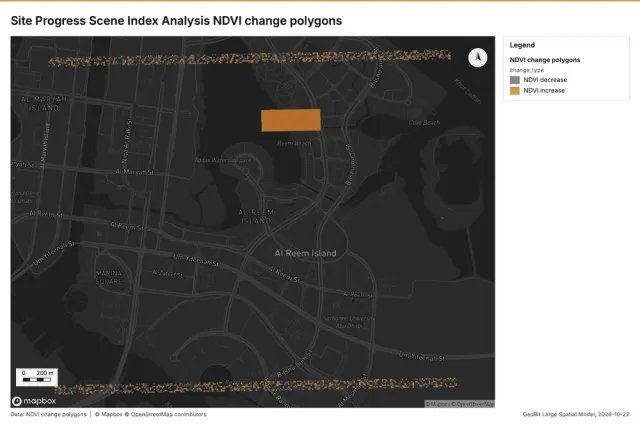Screen dimensions: 640x427
Task: Click the north arrow compass icon
Action: pyautogui.click(x=478, y=58)
